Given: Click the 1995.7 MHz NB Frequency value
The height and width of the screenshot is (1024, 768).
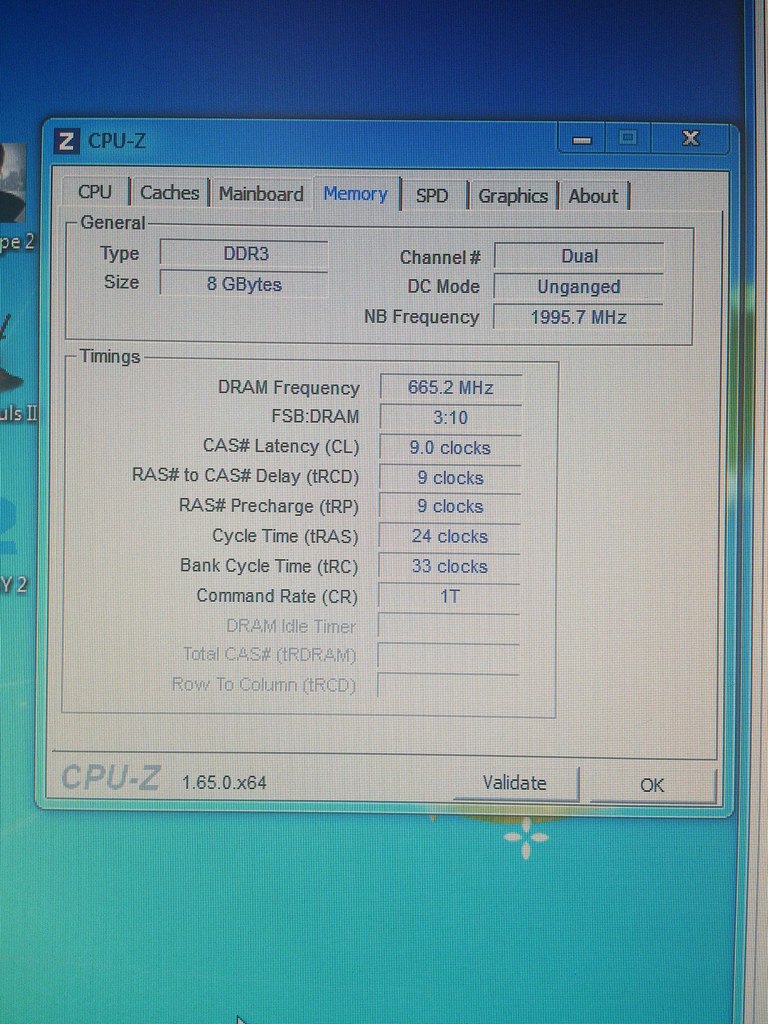Looking at the screenshot, I should 579,317.
